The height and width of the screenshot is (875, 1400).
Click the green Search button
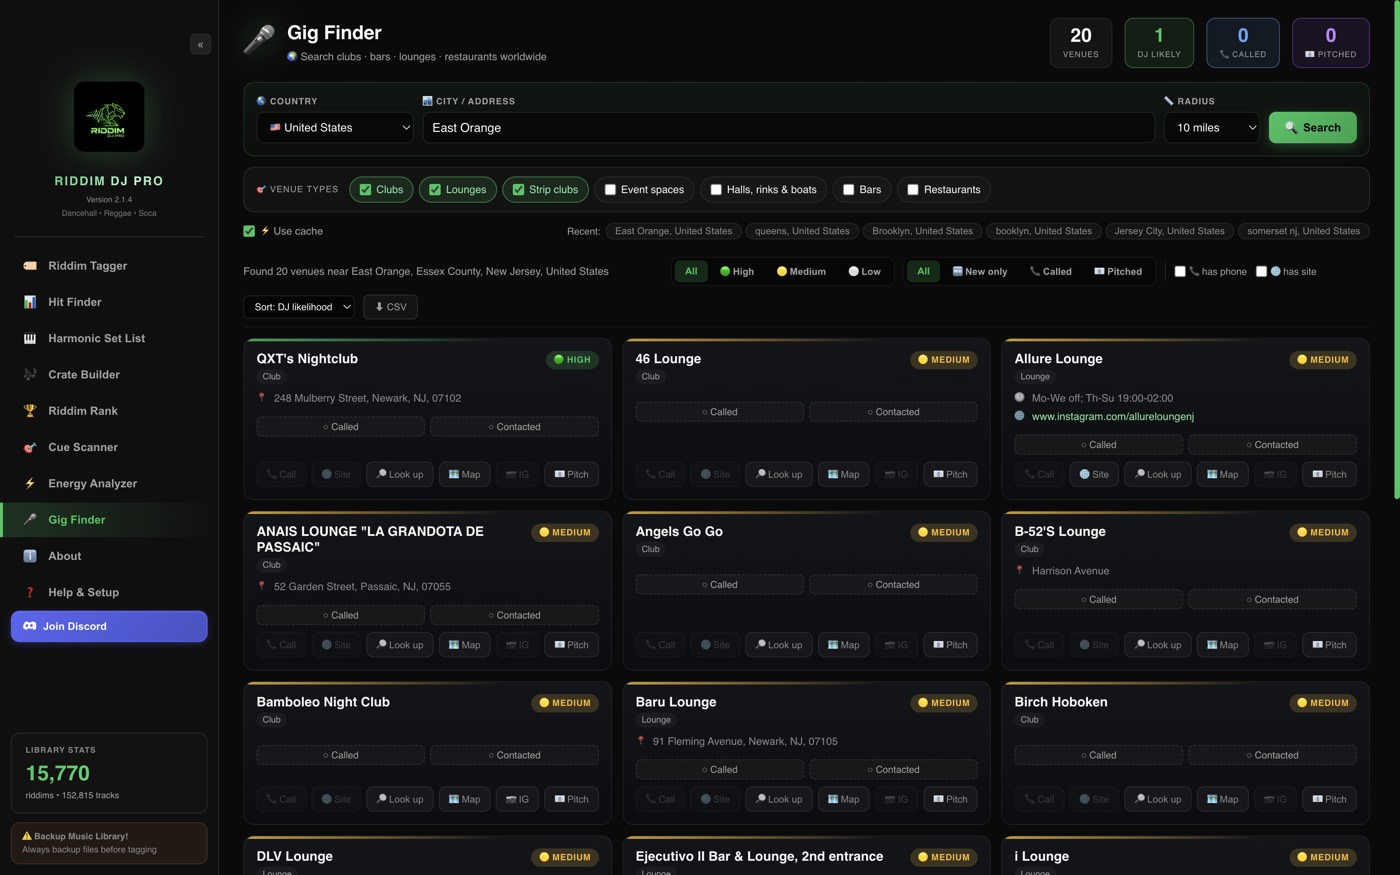[x=1312, y=128]
